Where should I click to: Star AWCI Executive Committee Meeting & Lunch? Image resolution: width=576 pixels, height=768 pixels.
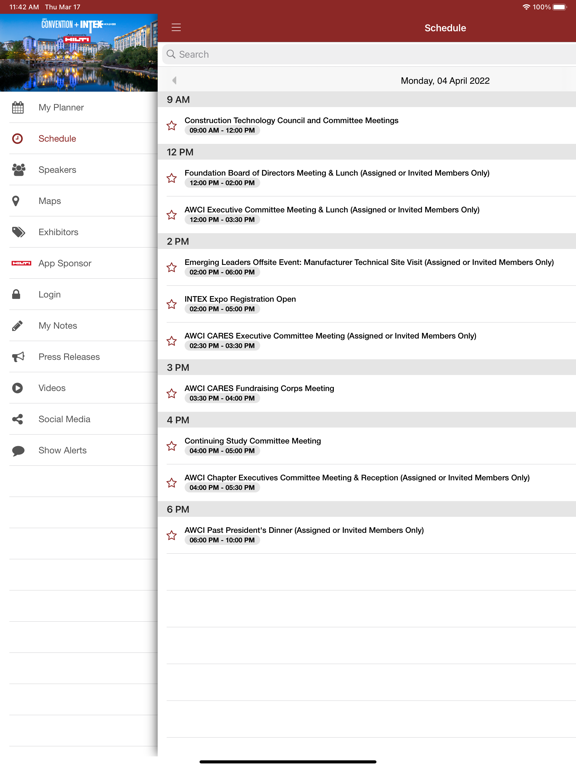pyautogui.click(x=171, y=215)
